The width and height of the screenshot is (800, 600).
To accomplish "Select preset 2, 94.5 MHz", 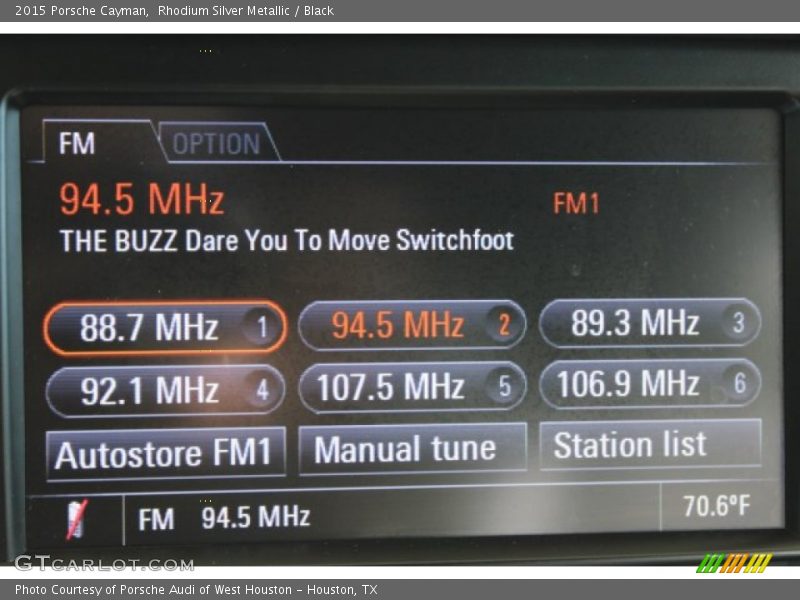I will (x=412, y=325).
